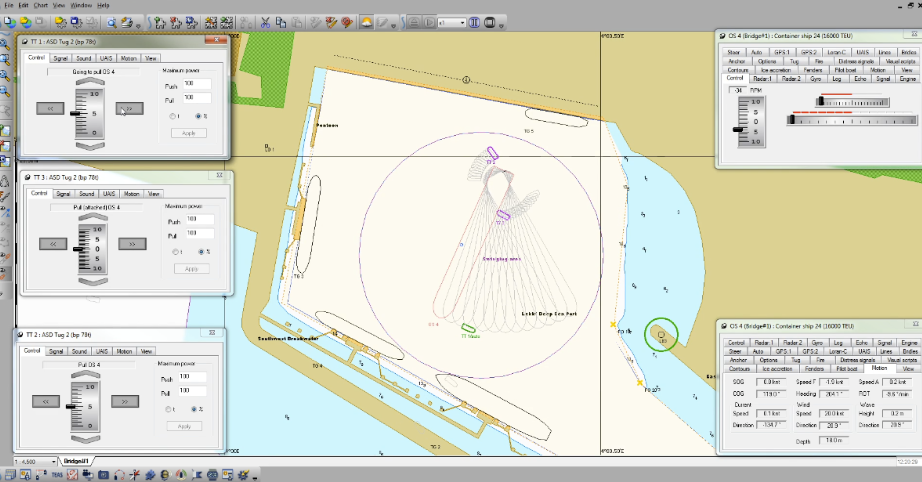Click the Cut scissors icon in toolbar

pos(266,20)
